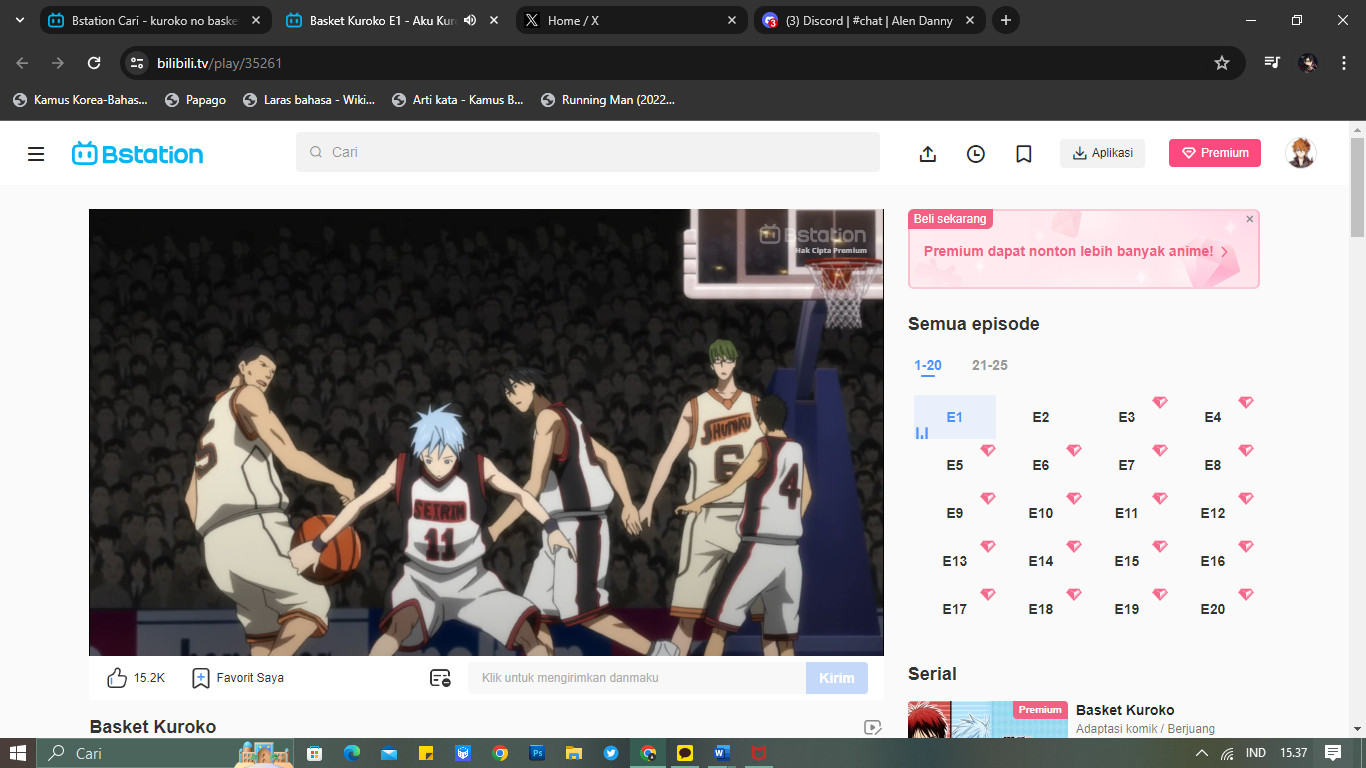Close the premium promo banner

(1249, 219)
